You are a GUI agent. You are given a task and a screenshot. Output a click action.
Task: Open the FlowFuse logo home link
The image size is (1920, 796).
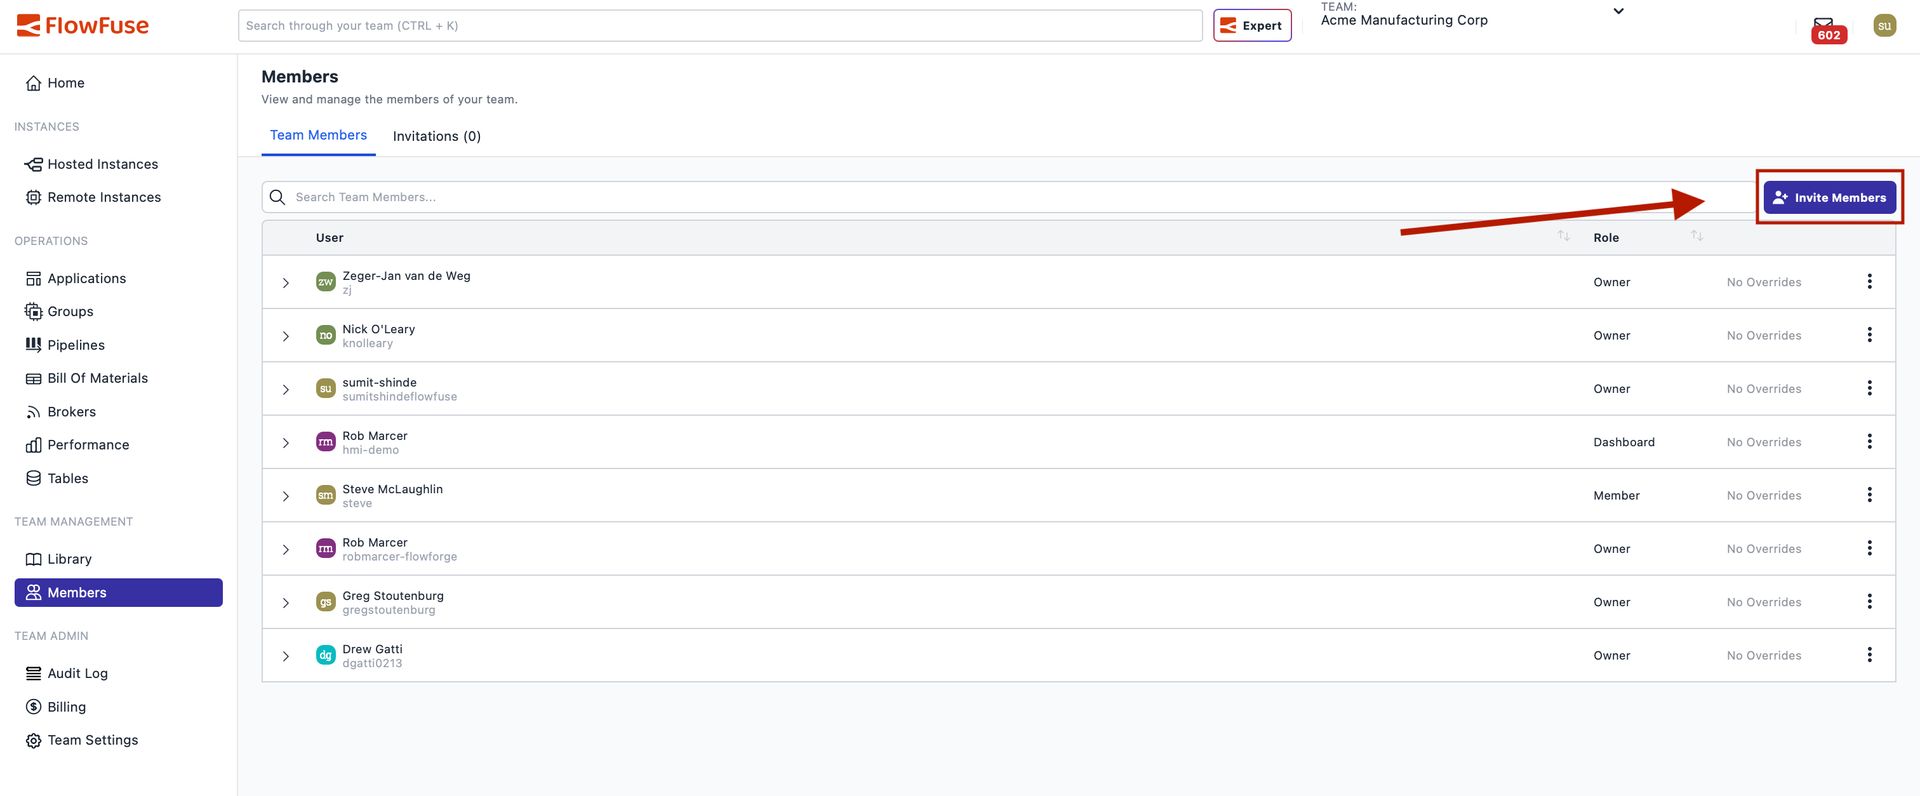click(x=83, y=26)
